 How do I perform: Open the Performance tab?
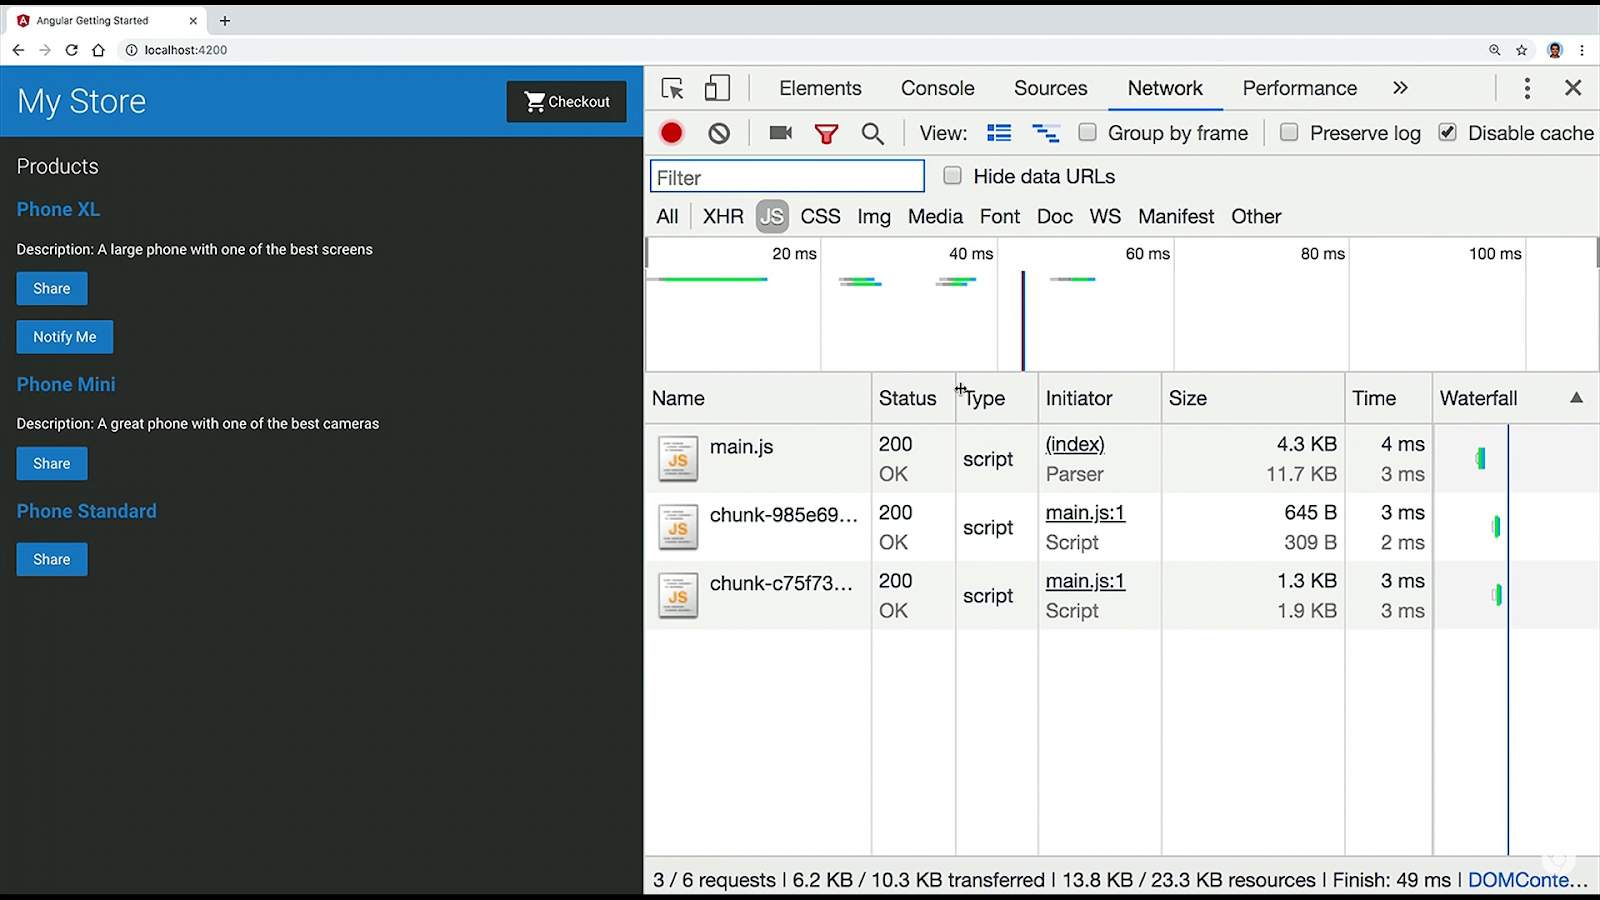tap(1299, 88)
